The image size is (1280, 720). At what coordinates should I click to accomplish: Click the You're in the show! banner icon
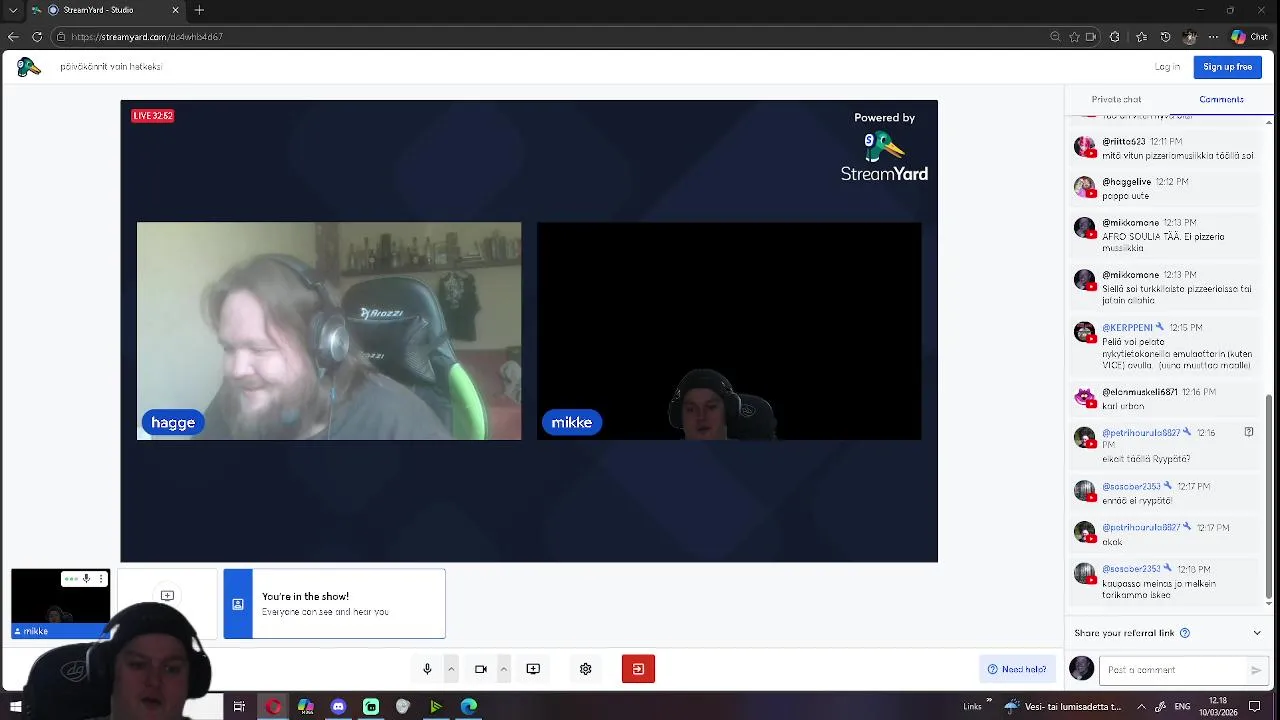[238, 604]
